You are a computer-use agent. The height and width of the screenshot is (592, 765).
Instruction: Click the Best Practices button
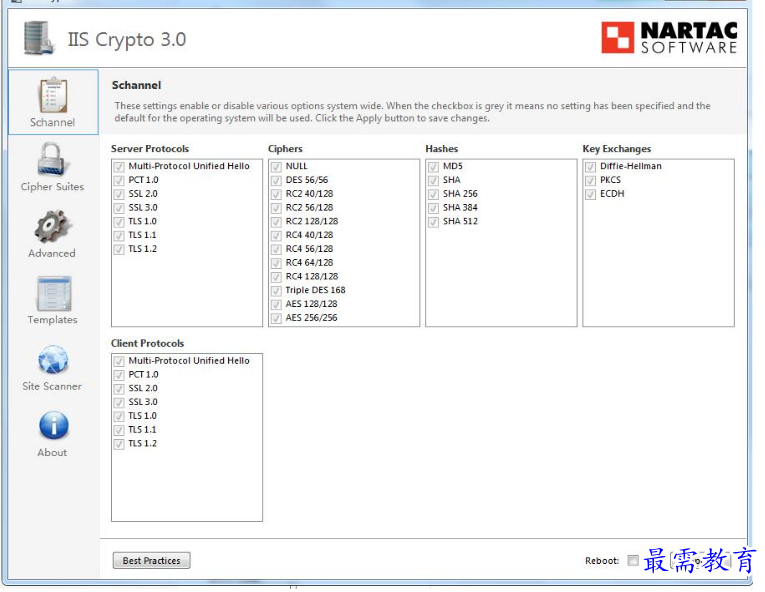click(x=151, y=560)
